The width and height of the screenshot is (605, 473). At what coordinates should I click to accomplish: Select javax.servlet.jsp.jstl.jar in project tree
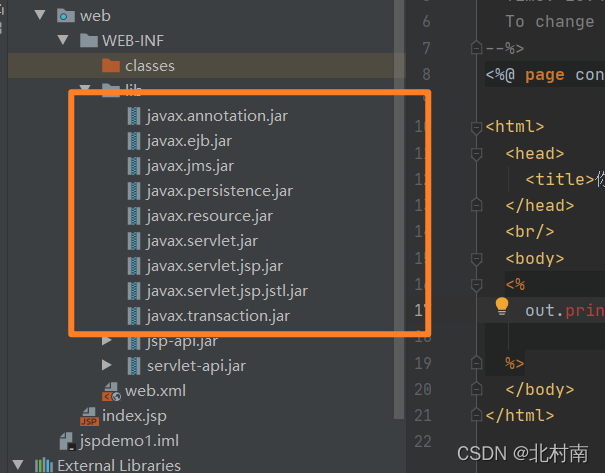[x=227, y=291]
